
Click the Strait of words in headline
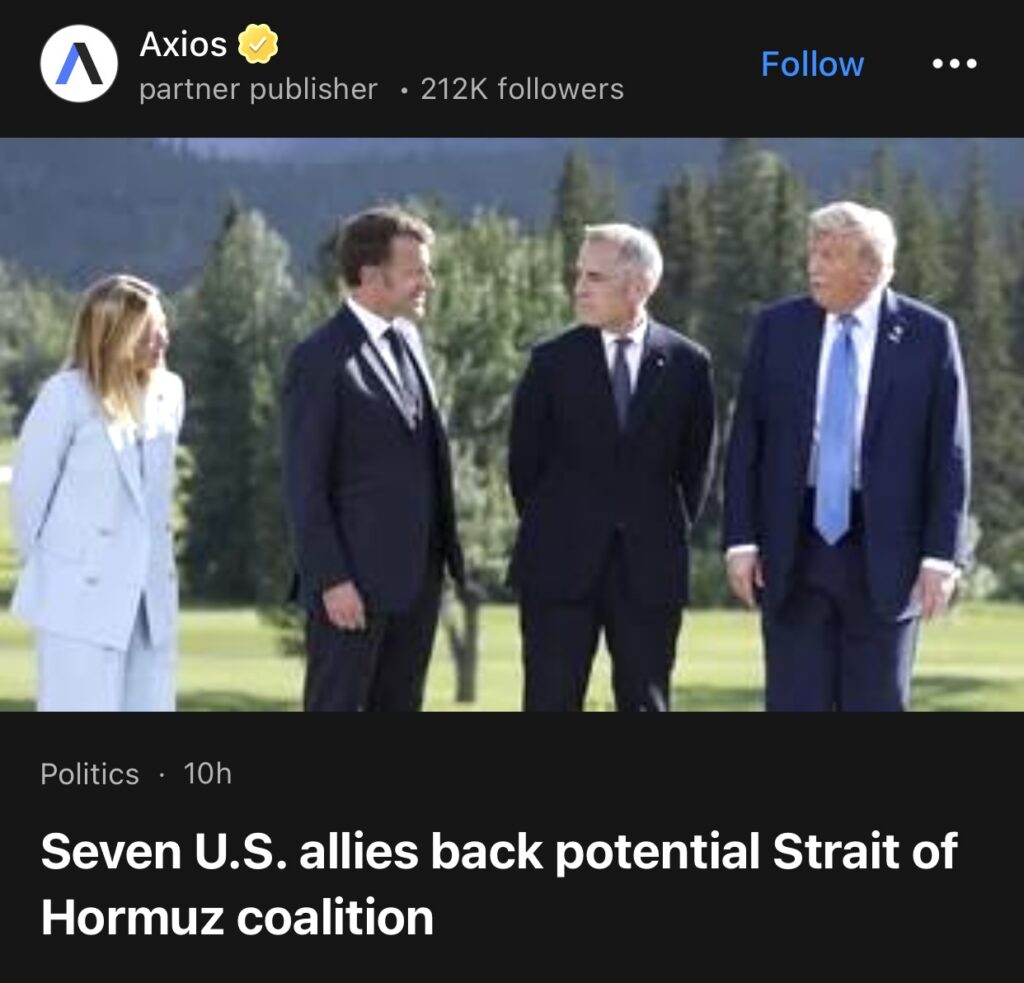[865, 851]
